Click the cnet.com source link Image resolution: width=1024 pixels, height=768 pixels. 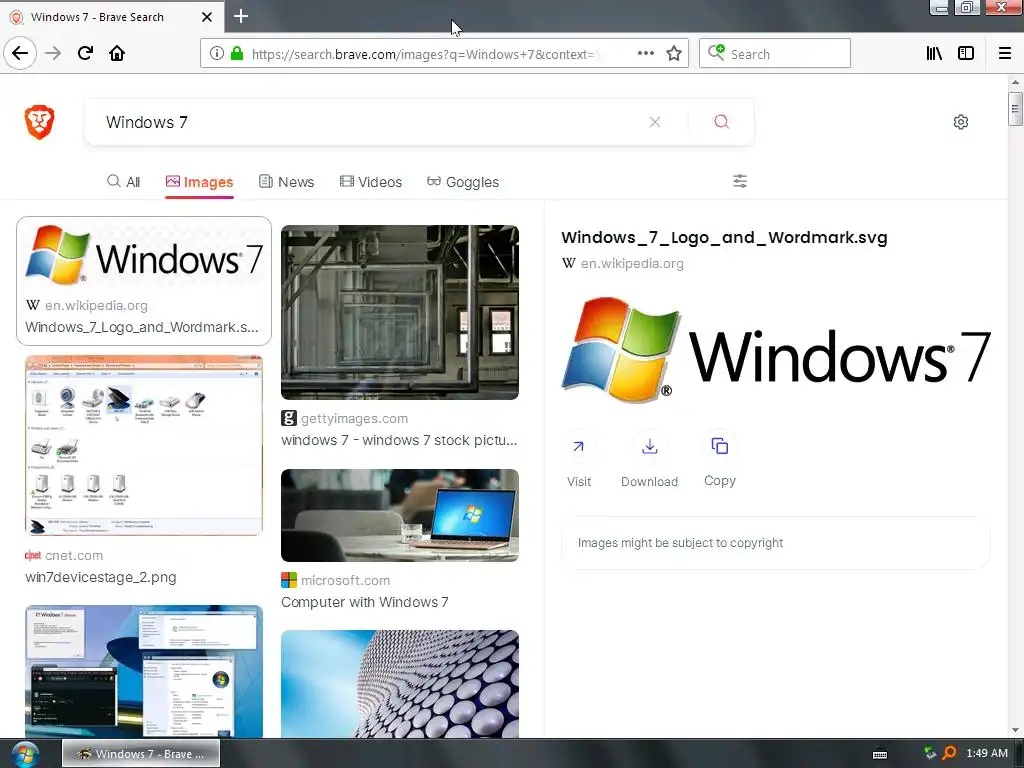pos(74,555)
